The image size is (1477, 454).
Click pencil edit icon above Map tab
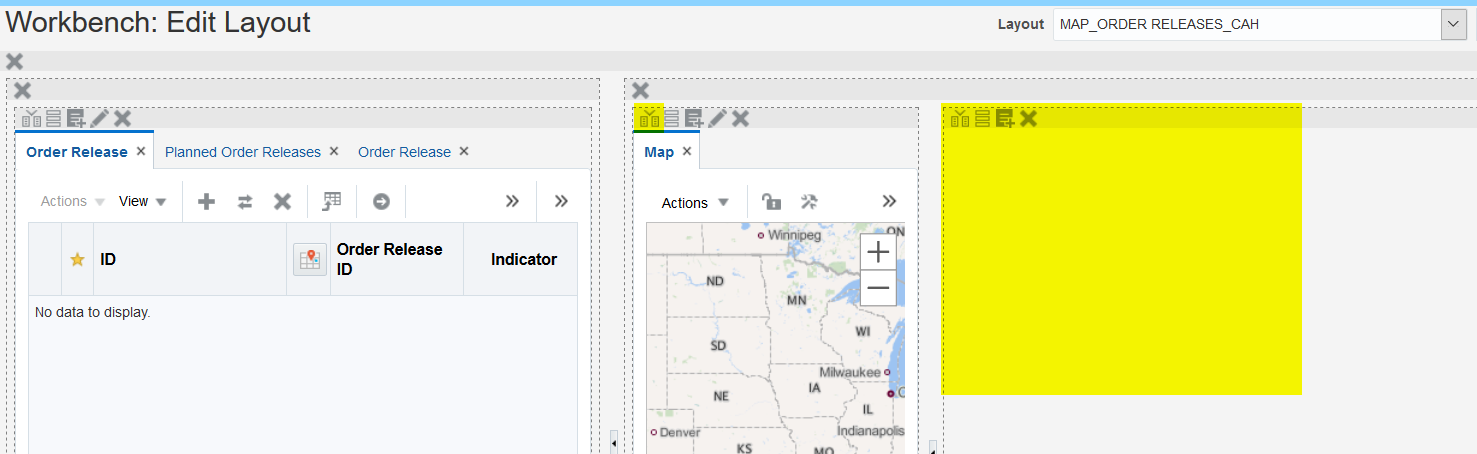717,119
